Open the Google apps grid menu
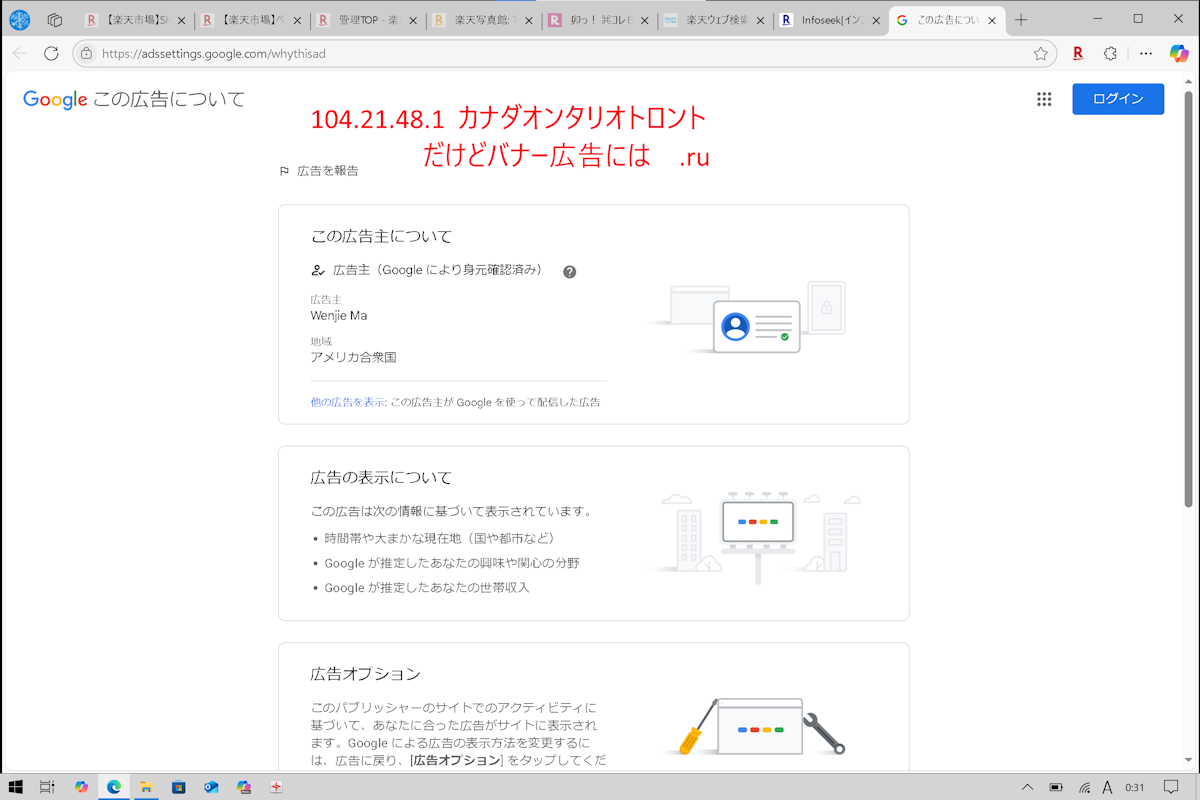Screen dimensions: 1200x800 (1044, 99)
